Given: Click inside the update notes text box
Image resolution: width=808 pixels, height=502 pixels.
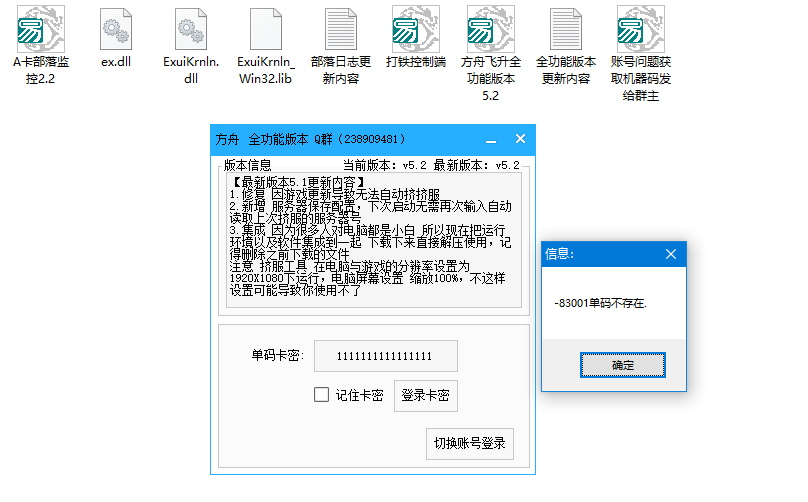Looking at the screenshot, I should click(x=373, y=240).
